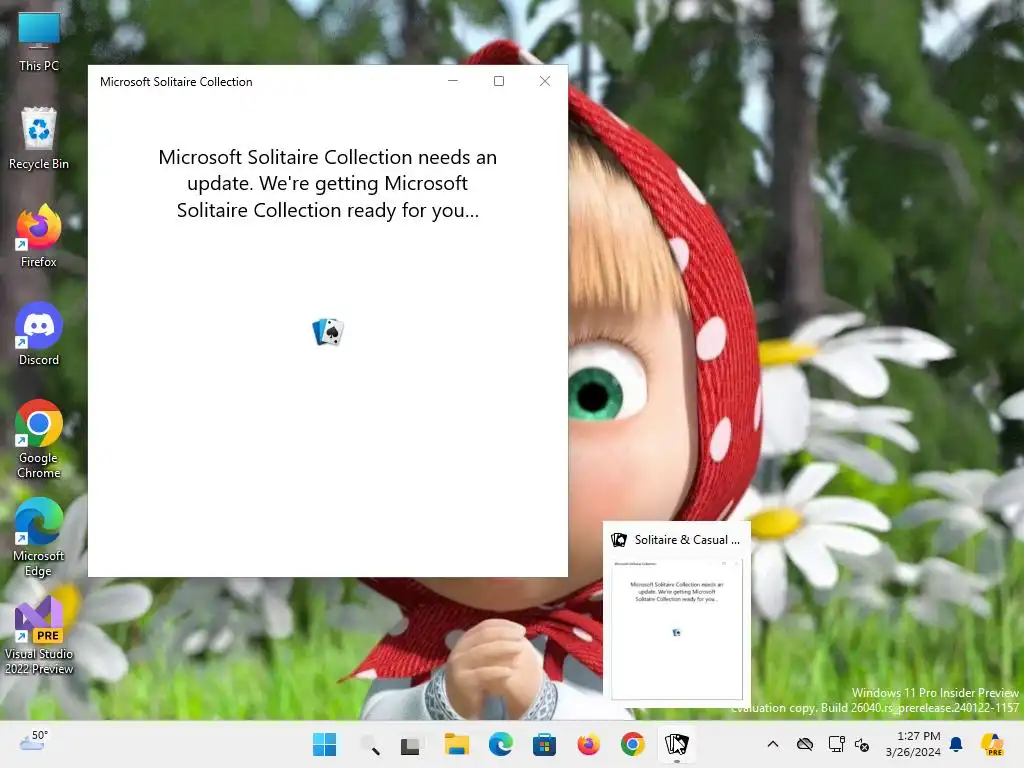Screen dimensions: 1024x768
Task: Open This PC desktop icon
Action: click(x=39, y=41)
